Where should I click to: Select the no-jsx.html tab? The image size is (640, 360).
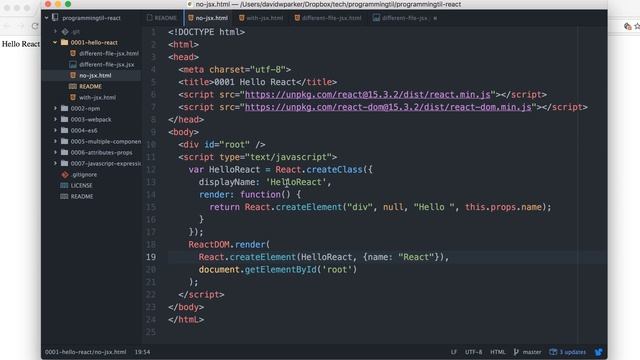pos(208,18)
